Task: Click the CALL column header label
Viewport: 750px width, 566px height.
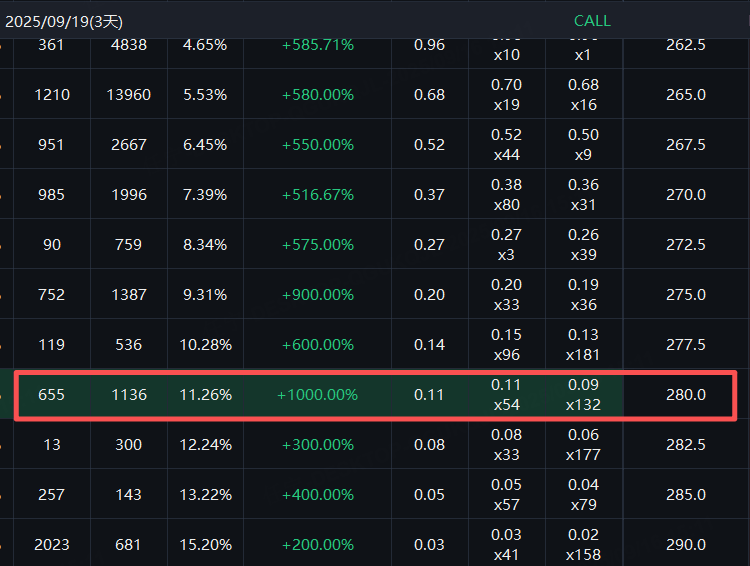Action: point(592,20)
